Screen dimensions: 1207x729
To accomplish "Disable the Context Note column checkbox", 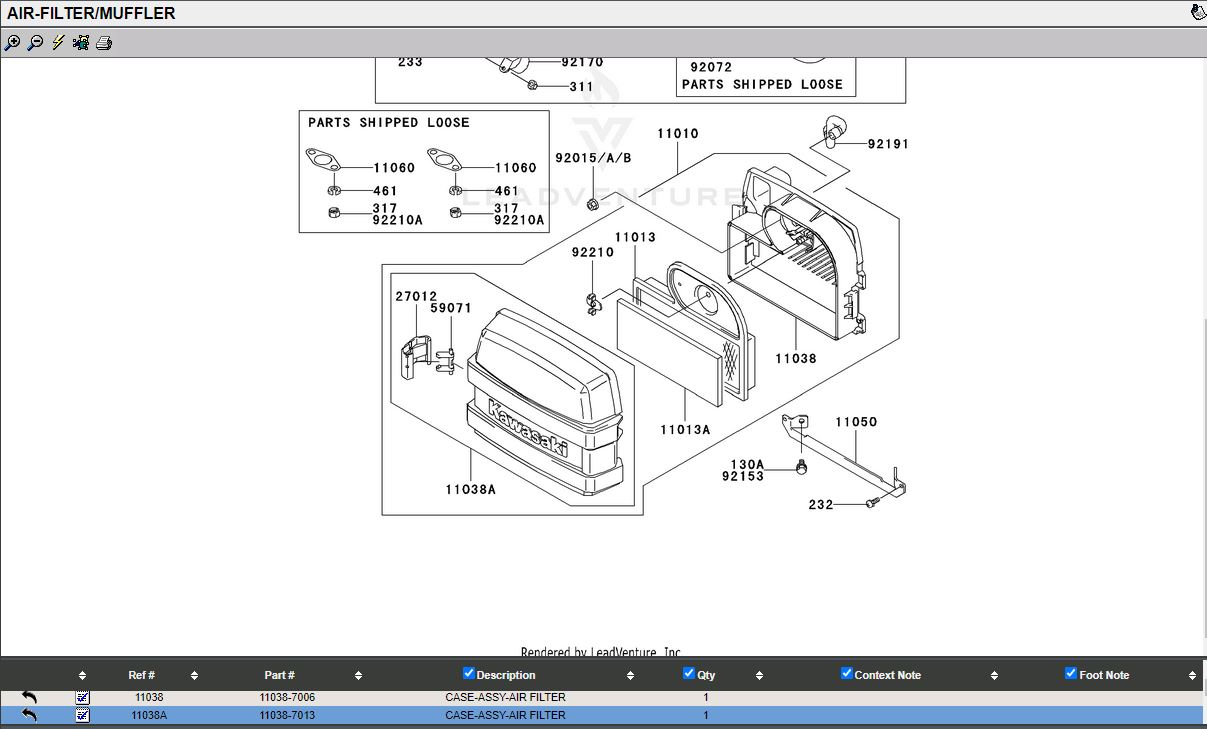I will (x=846, y=674).
